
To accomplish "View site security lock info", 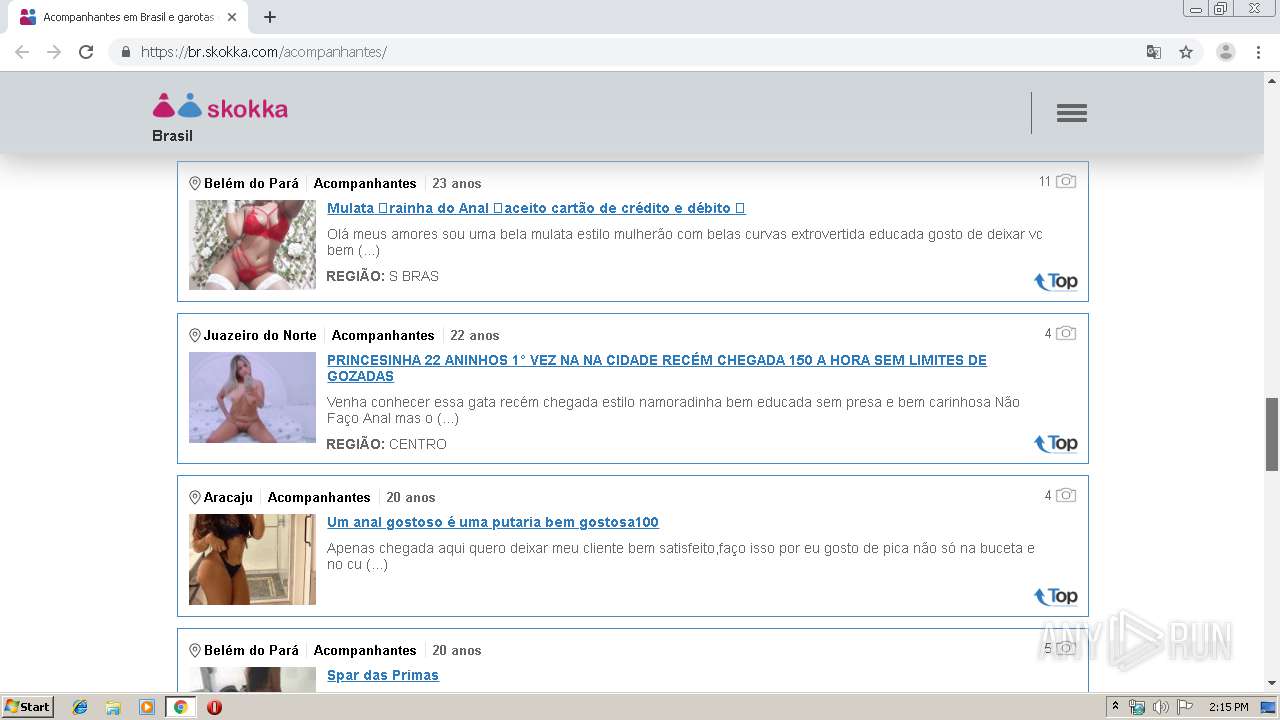I will [126, 52].
